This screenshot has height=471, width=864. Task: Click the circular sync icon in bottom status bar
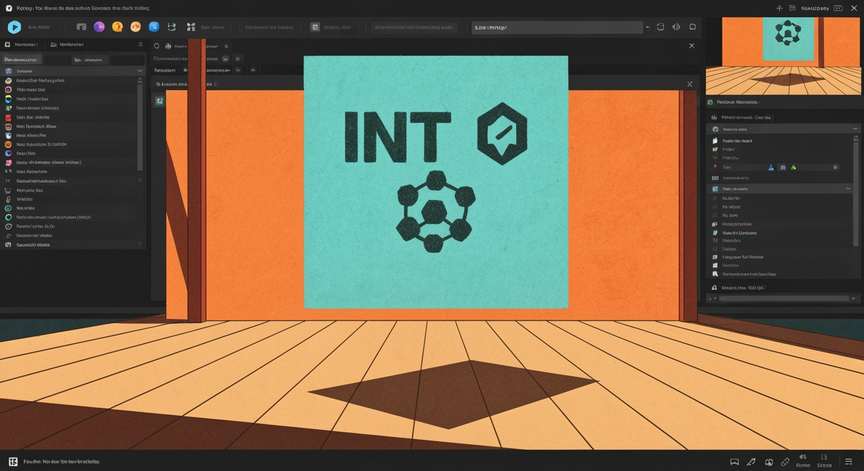pos(769,462)
